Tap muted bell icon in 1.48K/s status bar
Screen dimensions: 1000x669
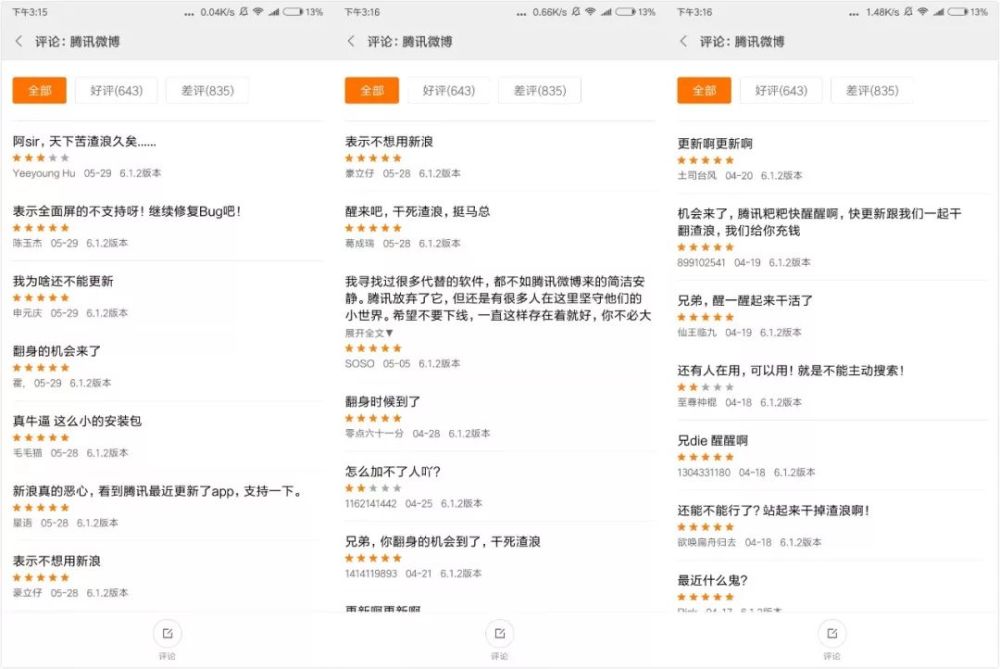[x=908, y=11]
